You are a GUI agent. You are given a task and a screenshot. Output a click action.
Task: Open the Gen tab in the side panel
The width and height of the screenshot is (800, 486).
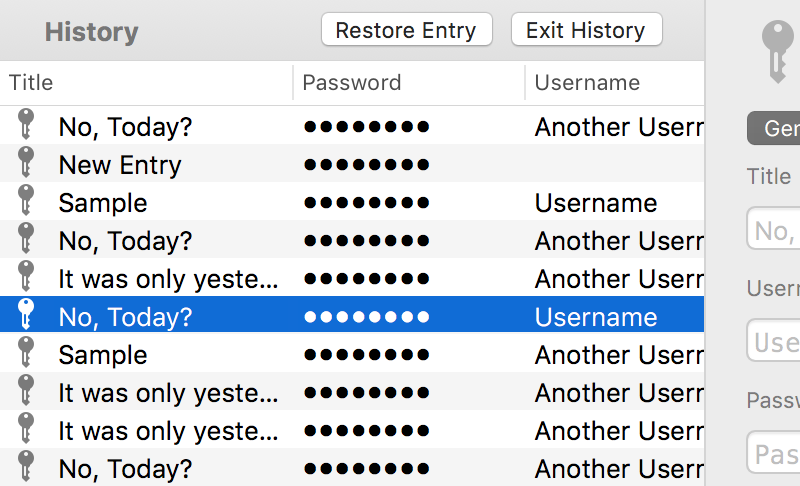[773, 128]
